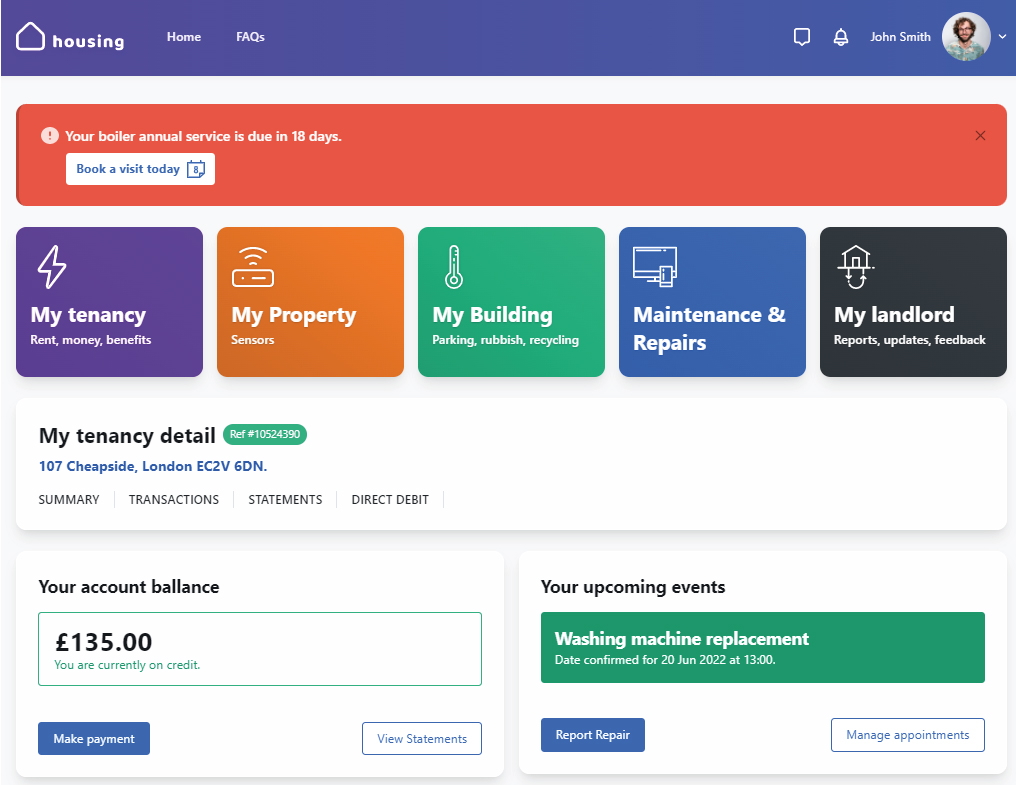Select My Building thermometer tile

pos(511,302)
